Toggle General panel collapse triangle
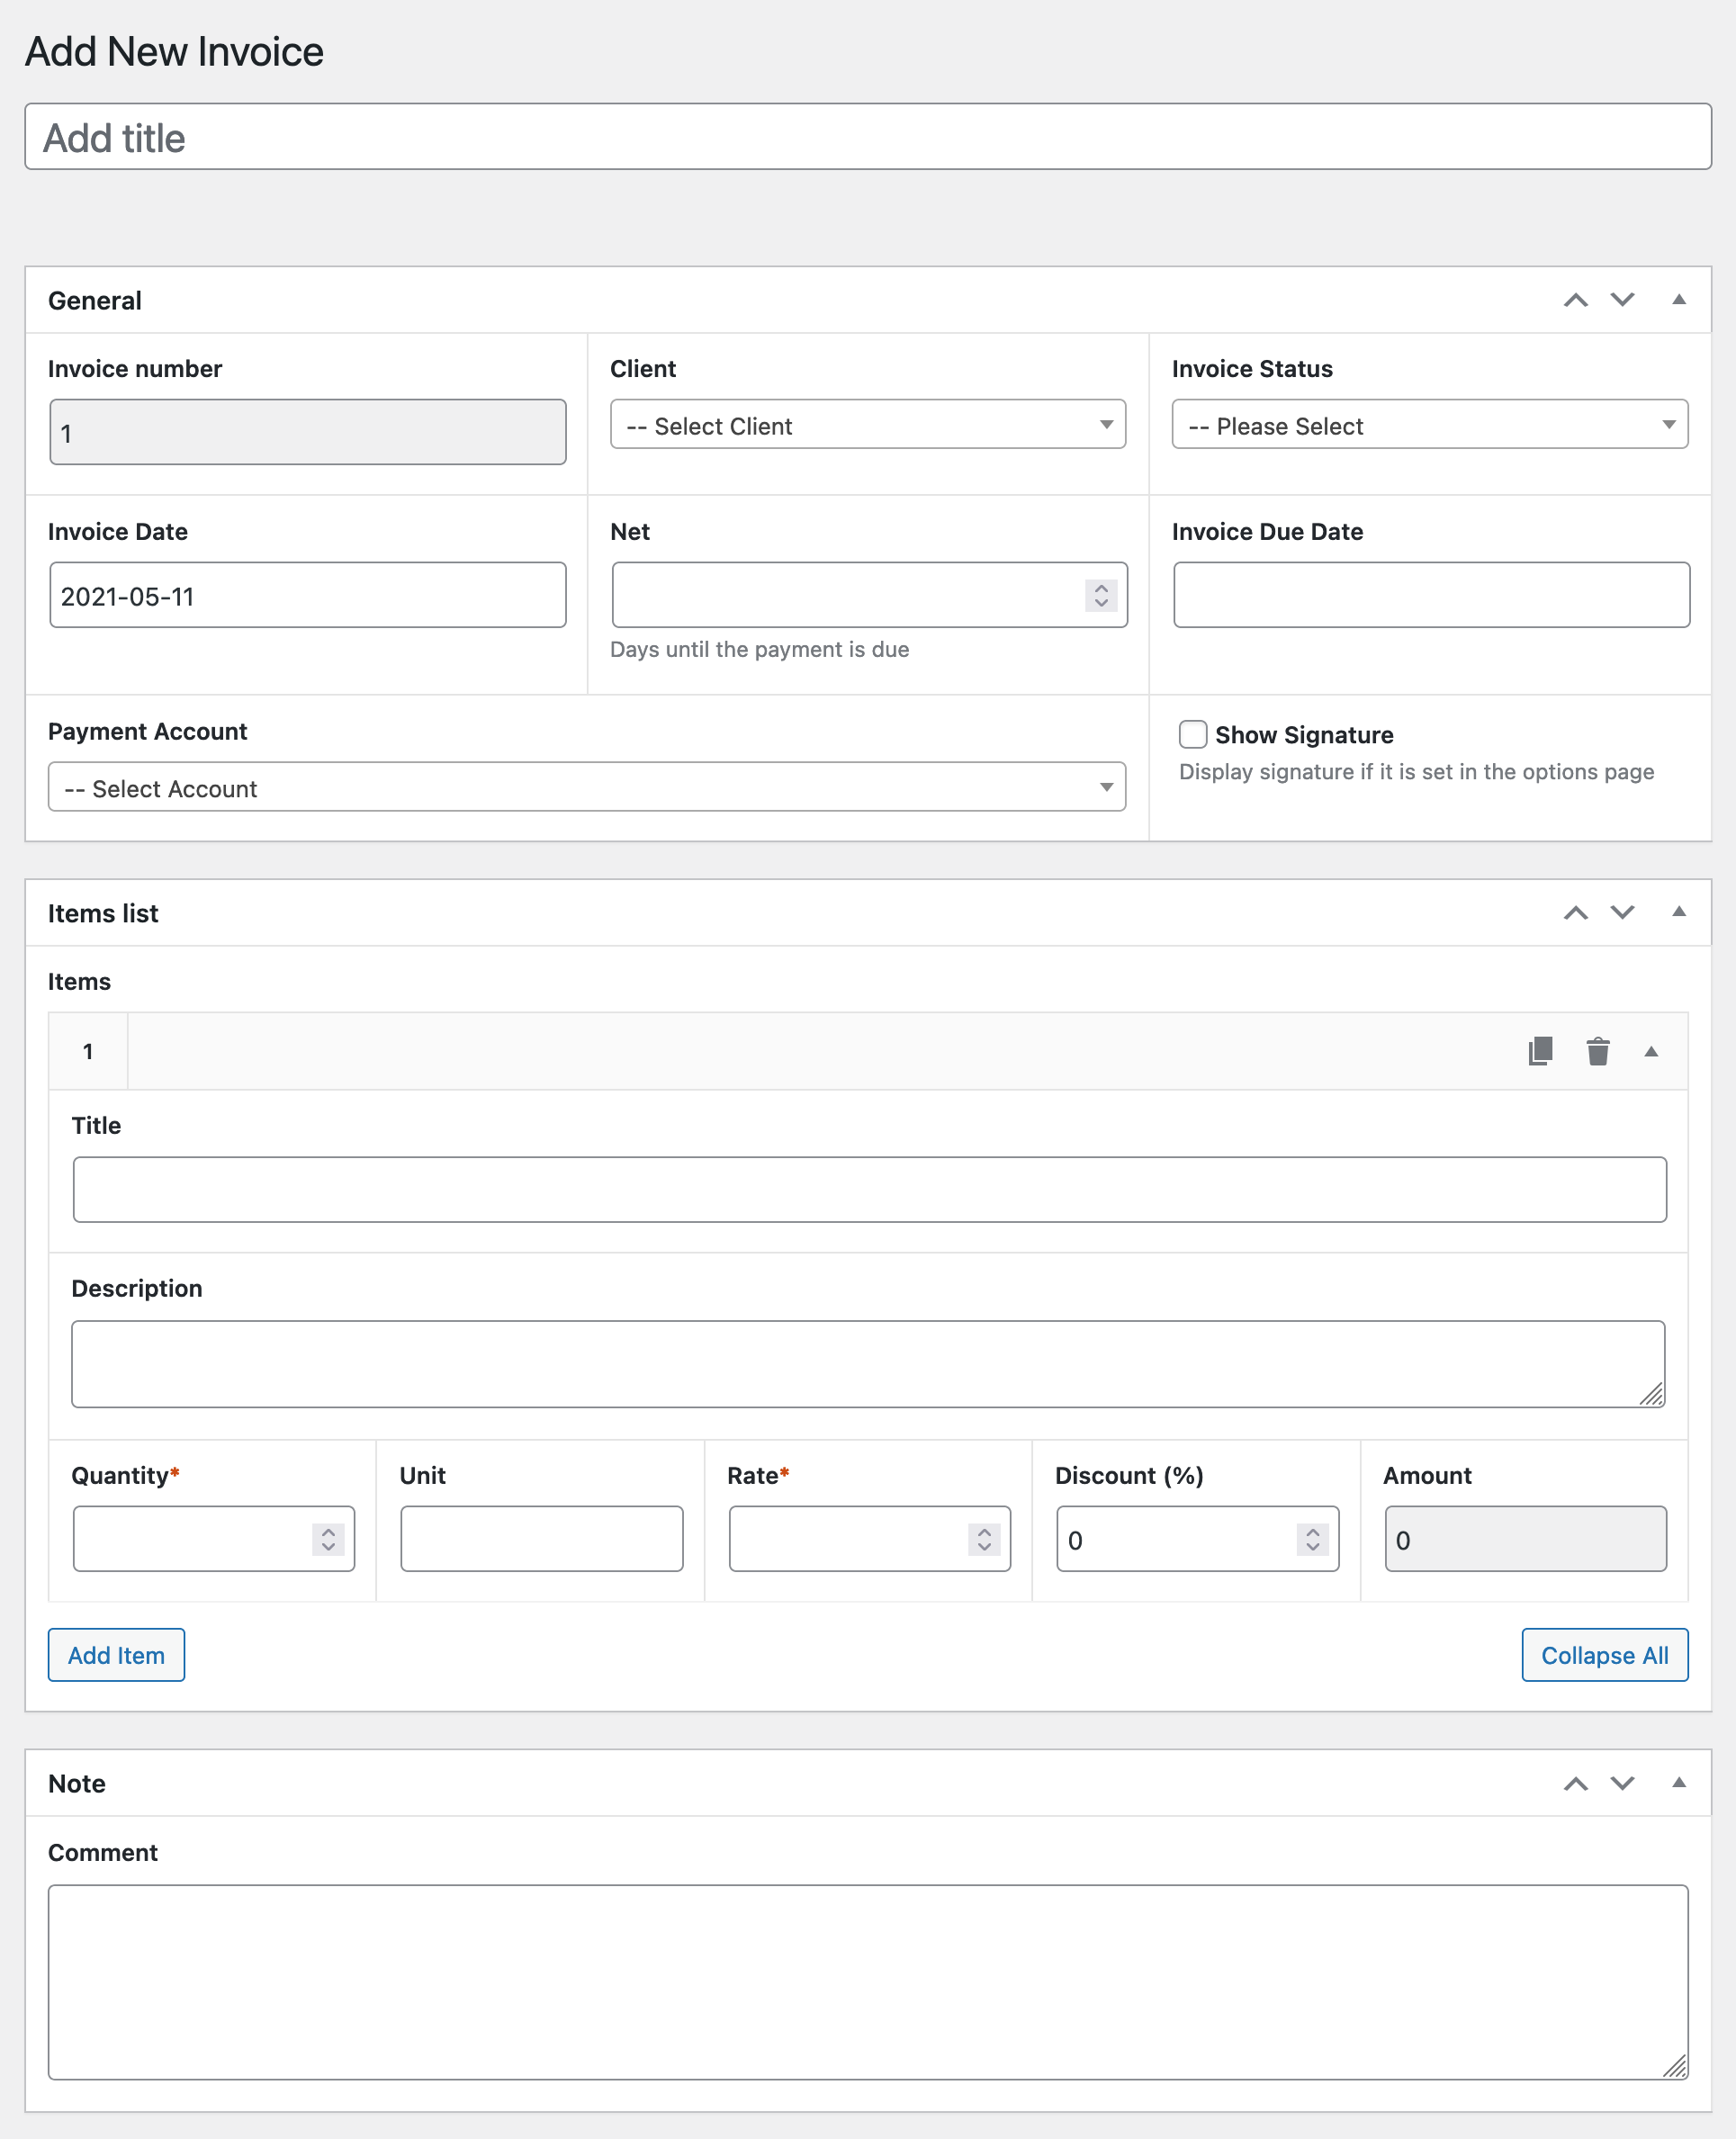The width and height of the screenshot is (1736, 2139). click(x=1679, y=299)
